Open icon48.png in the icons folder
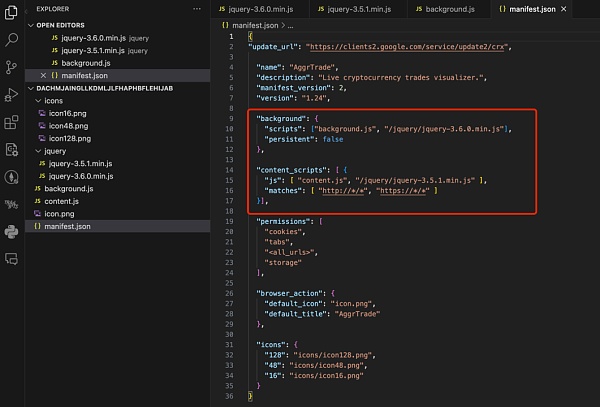The image size is (600, 407). coord(69,126)
